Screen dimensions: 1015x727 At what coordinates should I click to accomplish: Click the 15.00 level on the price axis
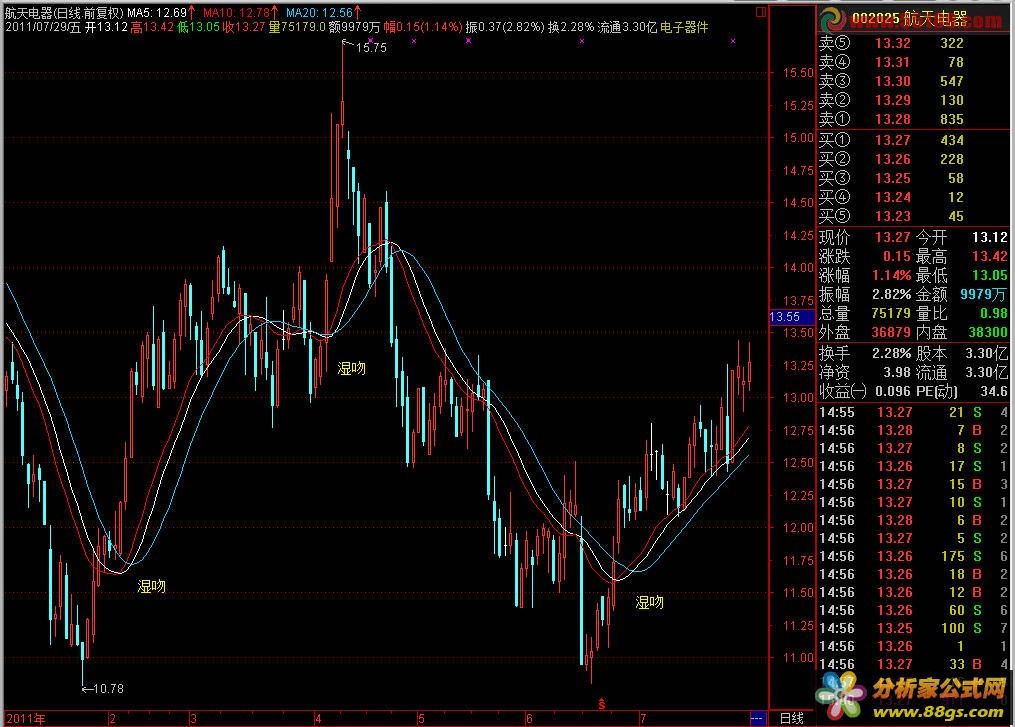(798, 137)
